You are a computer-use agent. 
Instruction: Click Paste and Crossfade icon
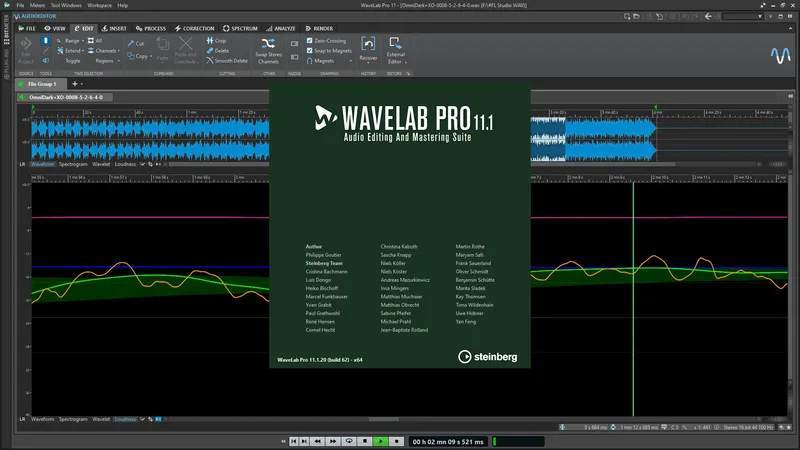click(185, 43)
